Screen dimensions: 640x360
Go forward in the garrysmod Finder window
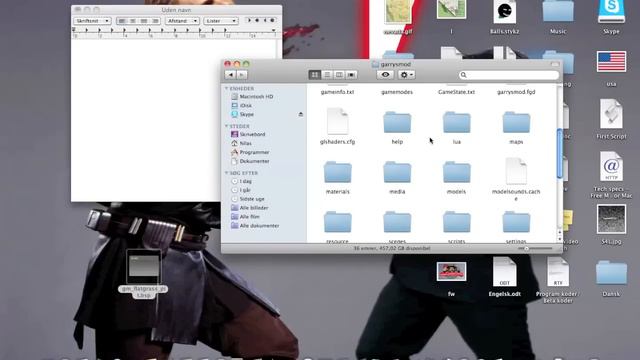point(242,75)
